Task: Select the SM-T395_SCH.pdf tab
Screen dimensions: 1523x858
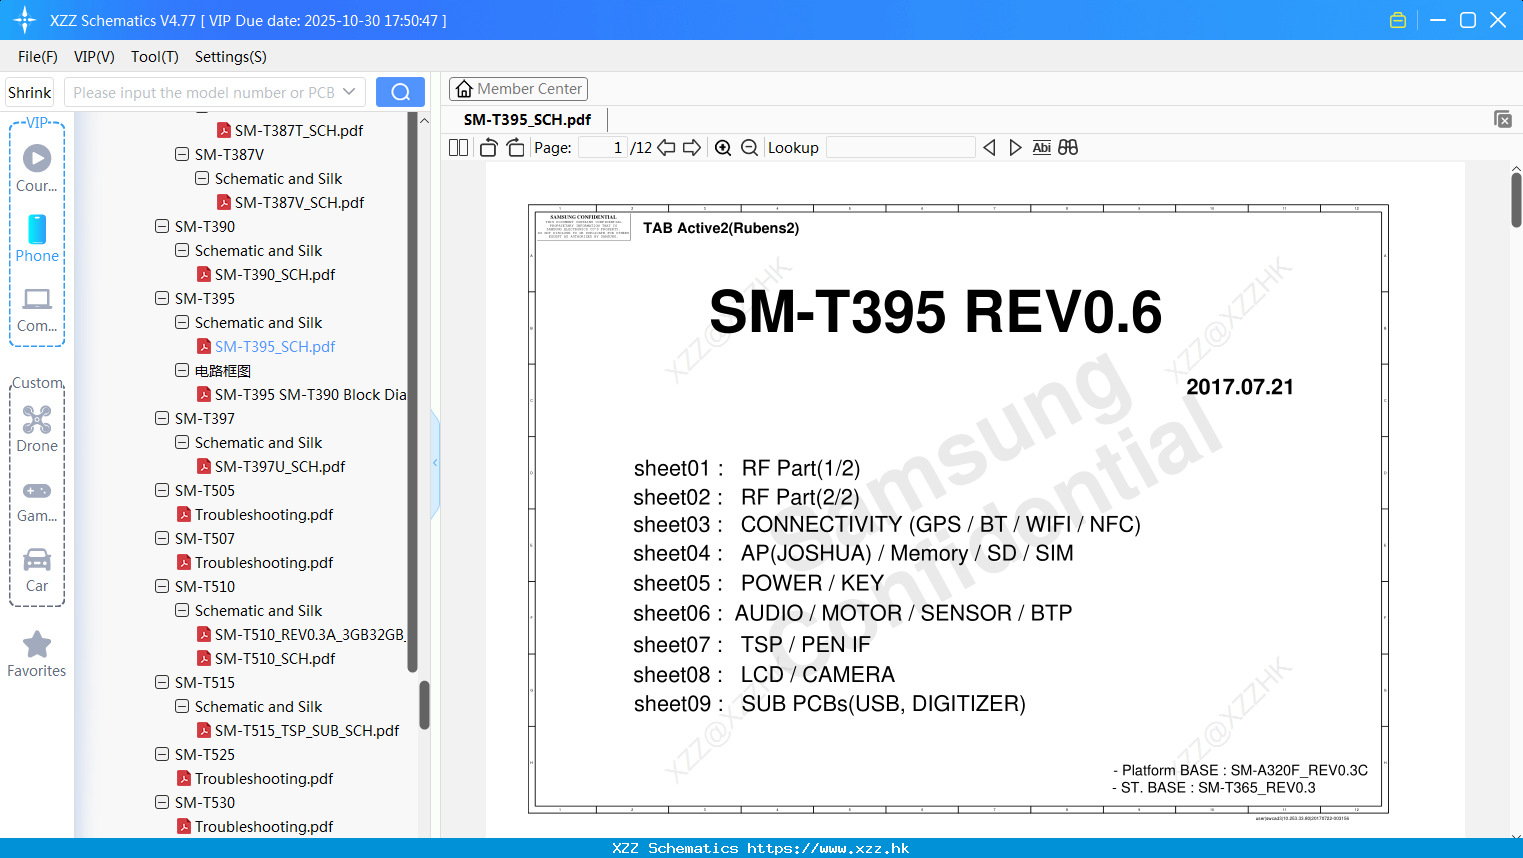Action: pyautogui.click(x=527, y=119)
